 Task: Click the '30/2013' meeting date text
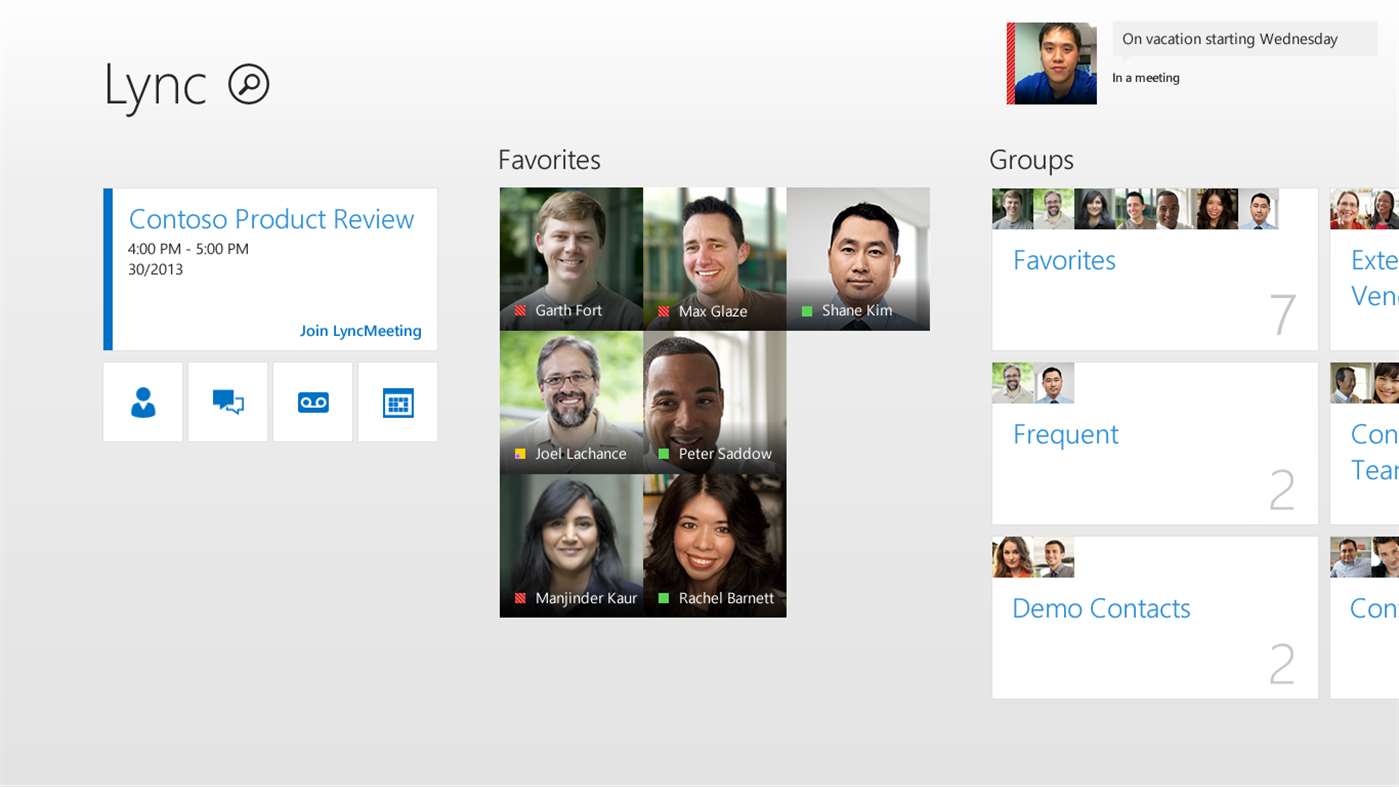coord(155,270)
